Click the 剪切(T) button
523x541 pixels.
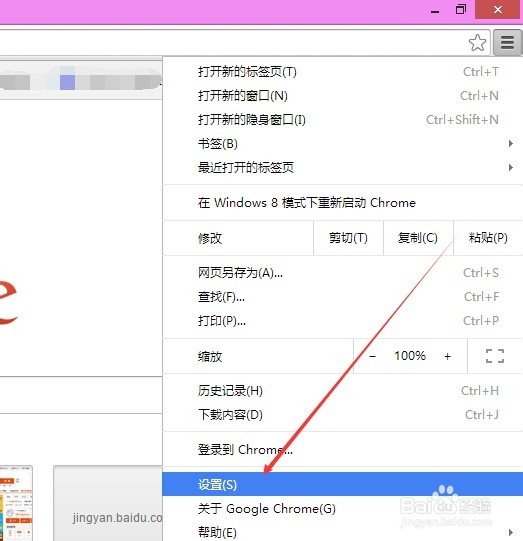(348, 238)
